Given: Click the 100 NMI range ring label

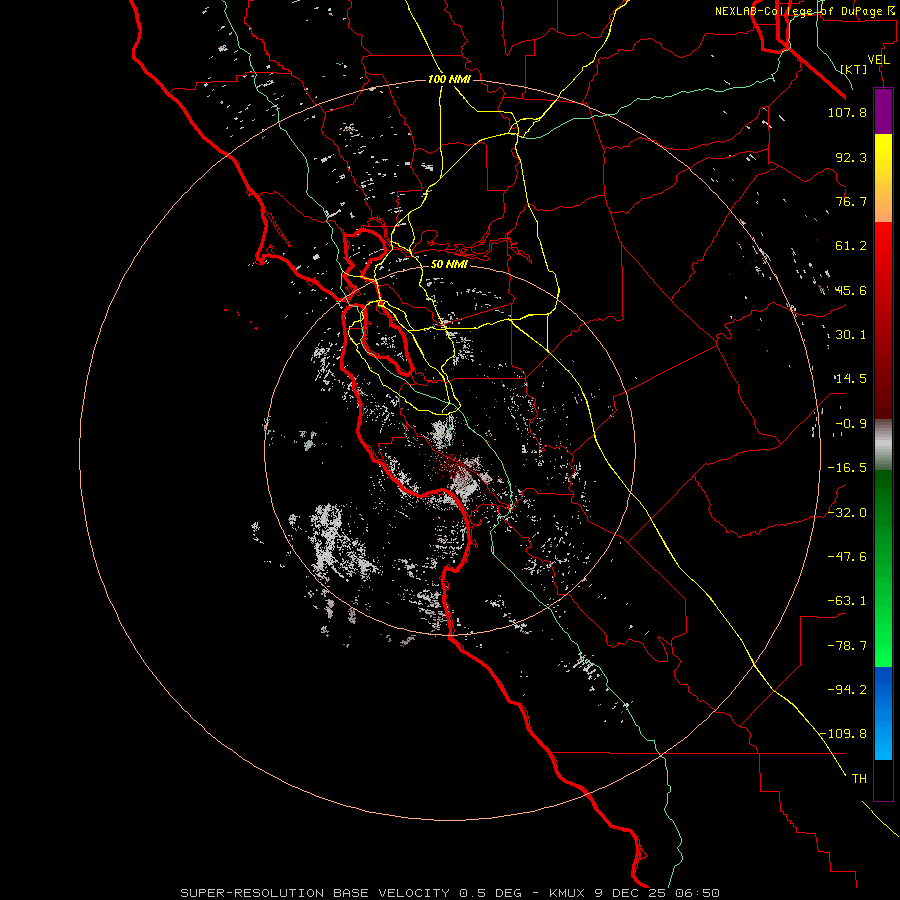Looking at the screenshot, I should 449,79.
